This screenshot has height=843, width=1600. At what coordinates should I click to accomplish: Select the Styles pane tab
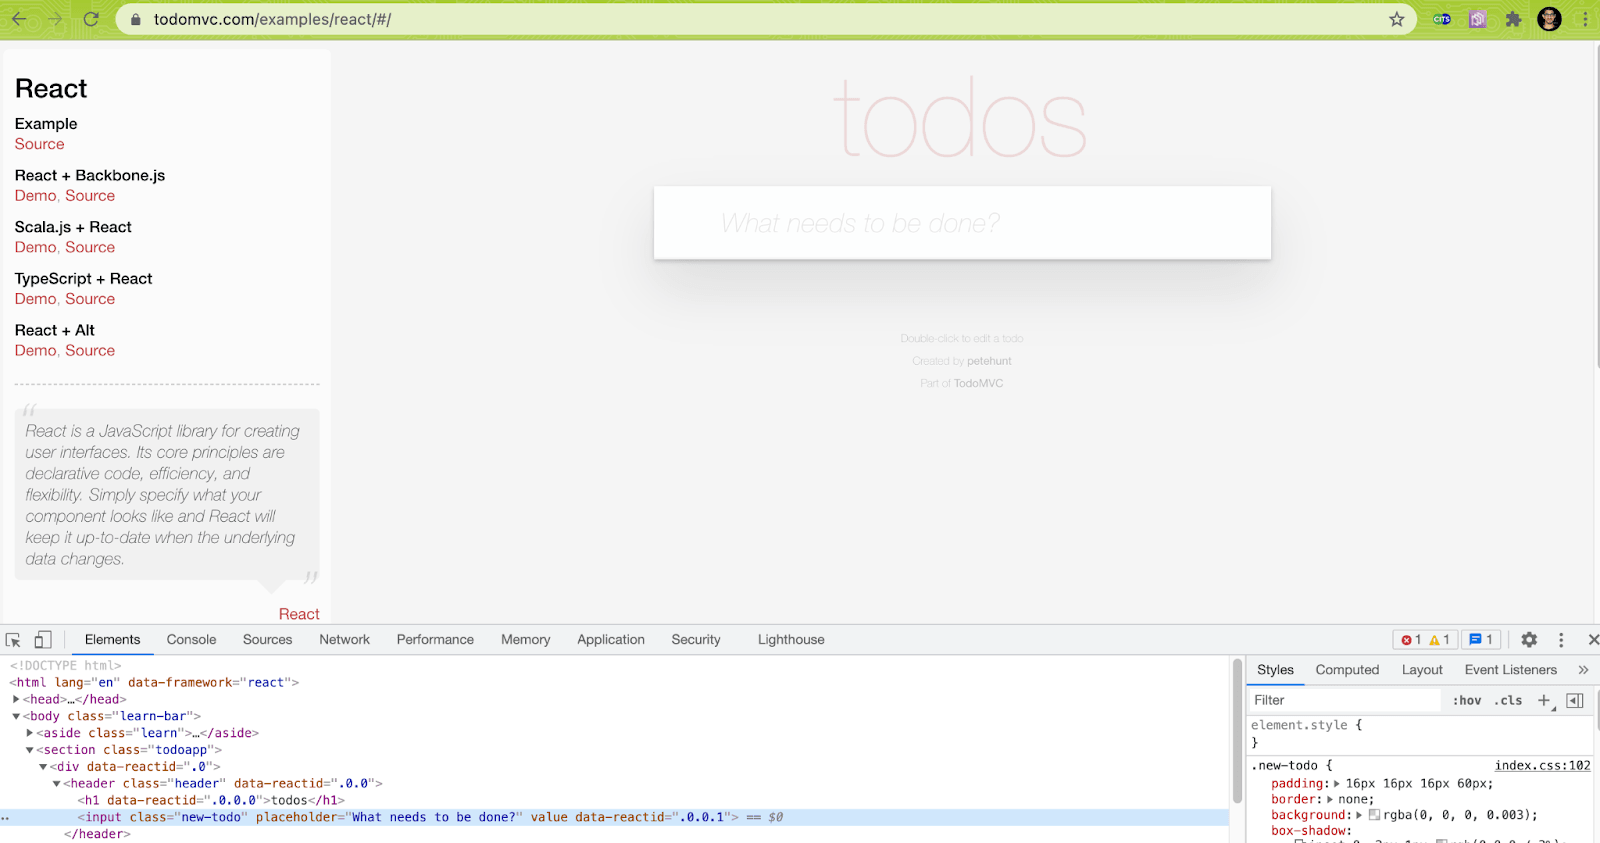pos(1275,670)
